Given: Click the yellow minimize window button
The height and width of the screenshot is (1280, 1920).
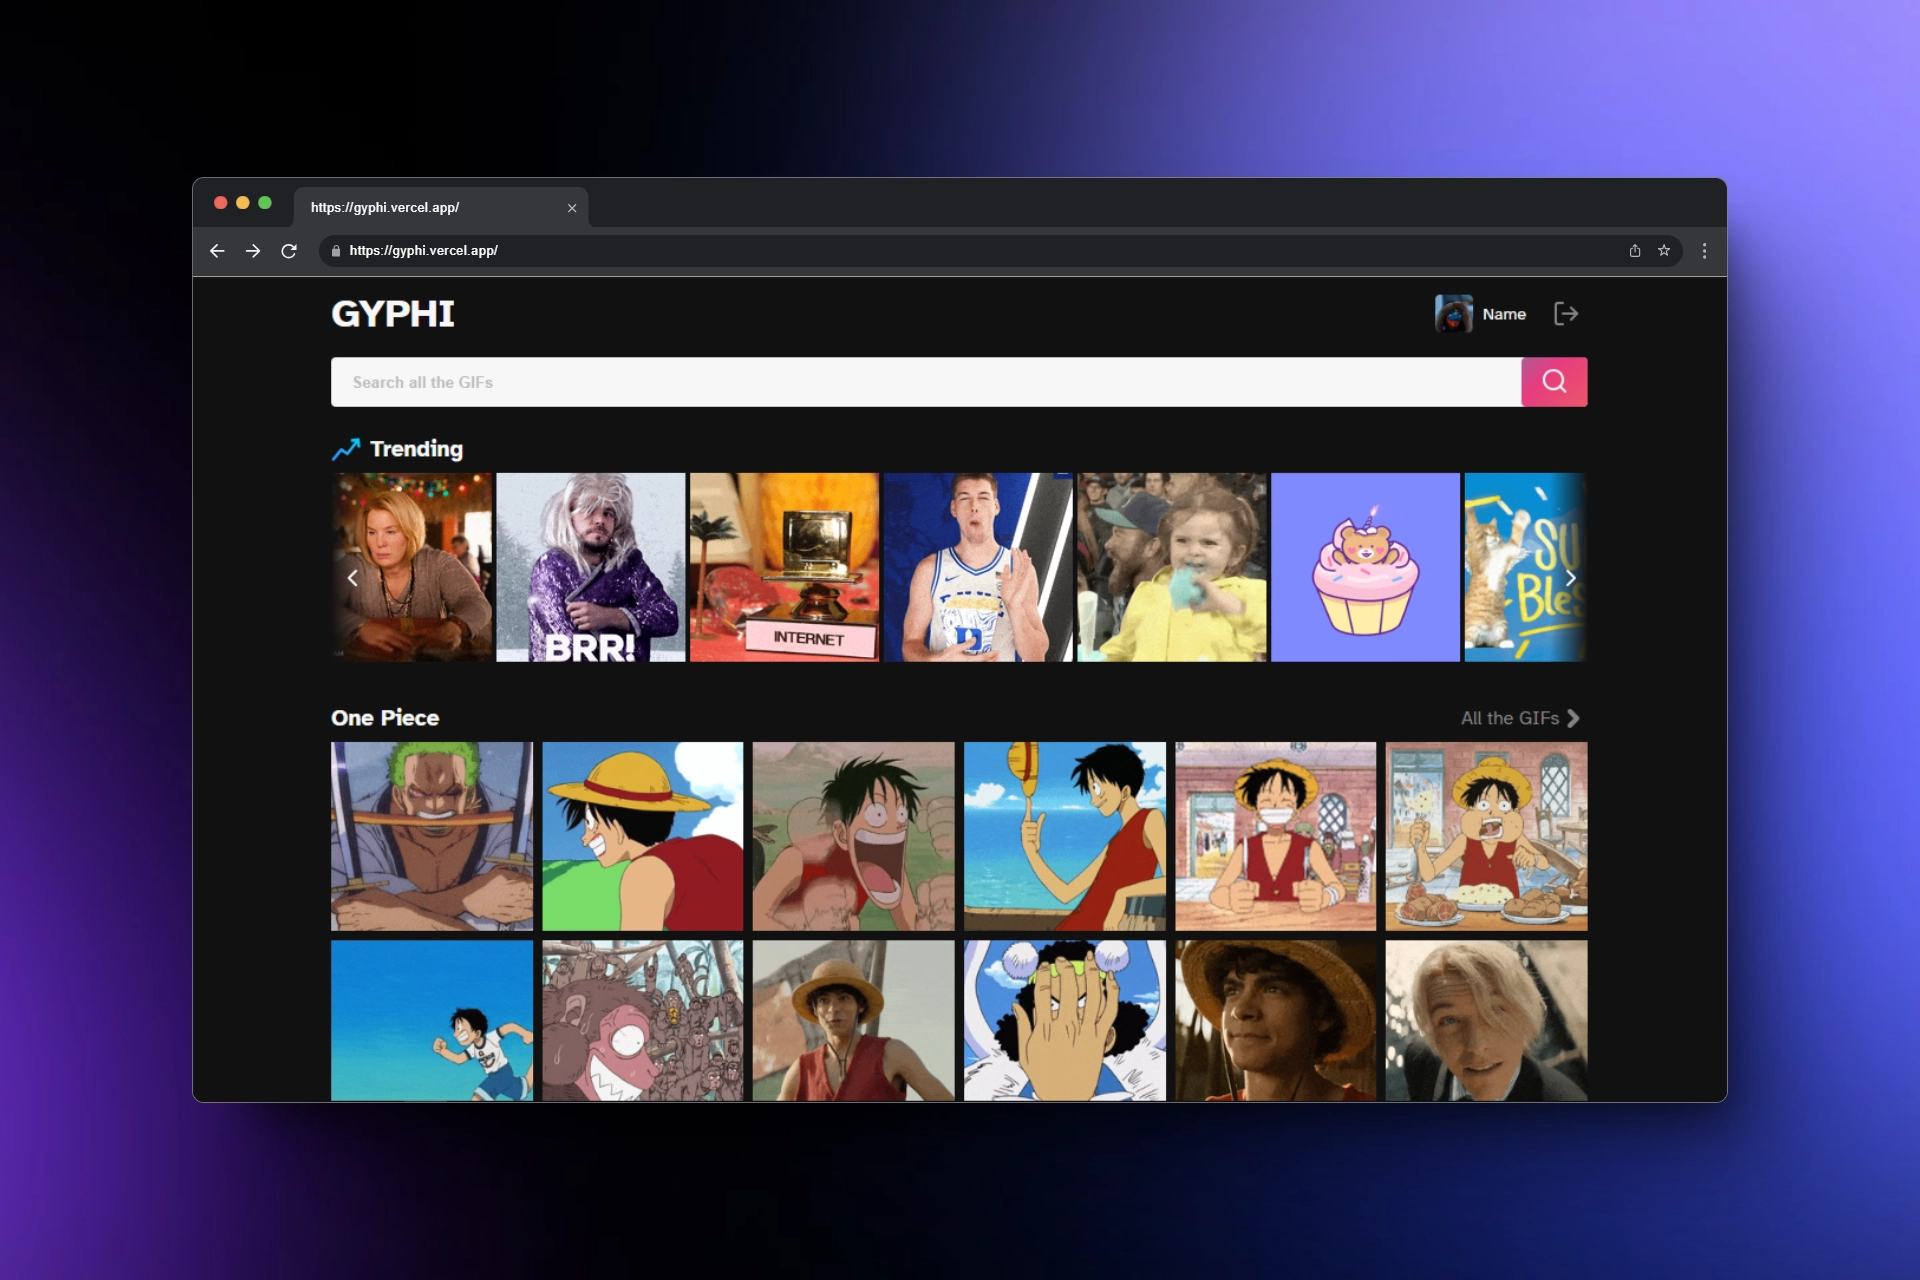Looking at the screenshot, I should [242, 203].
